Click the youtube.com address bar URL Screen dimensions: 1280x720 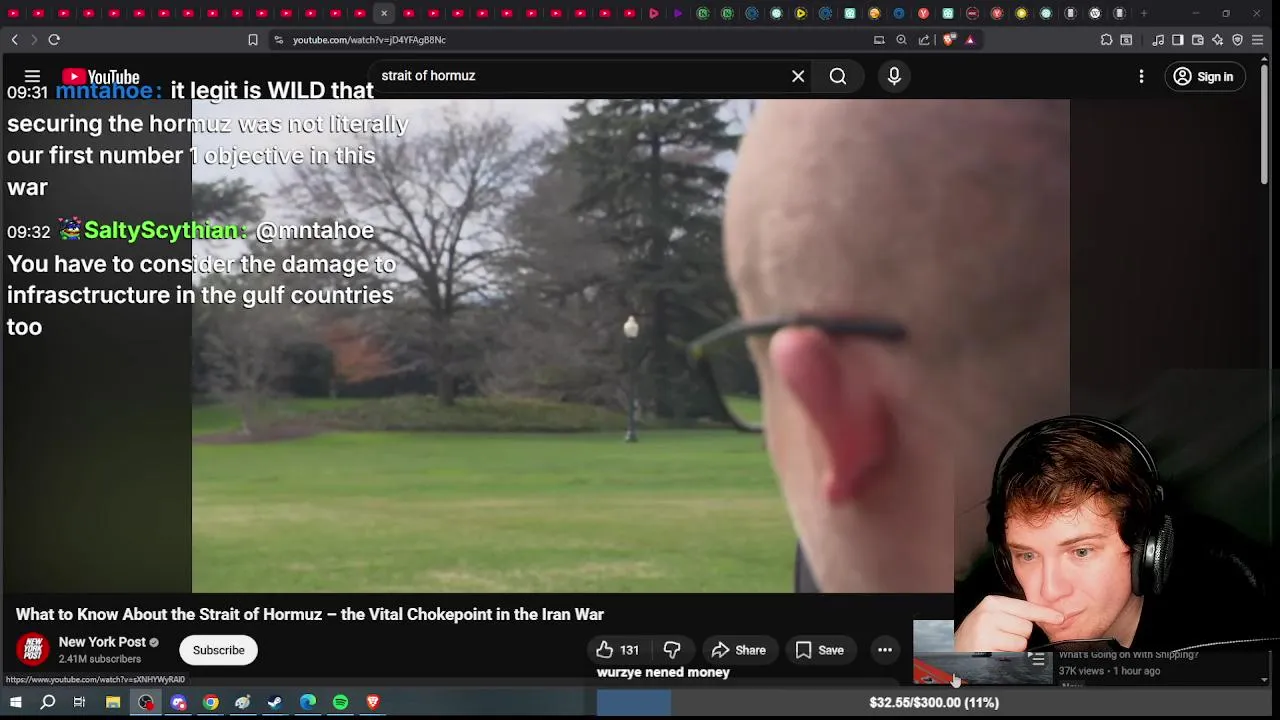point(369,40)
